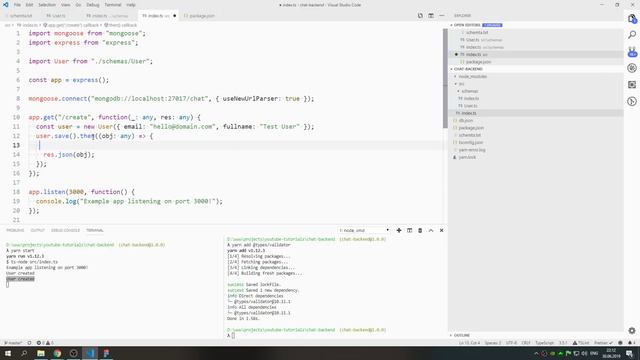Change indentation via Spaces: 2
Image resolution: width=640 pixels, height=360 pixels.
(x=493, y=343)
